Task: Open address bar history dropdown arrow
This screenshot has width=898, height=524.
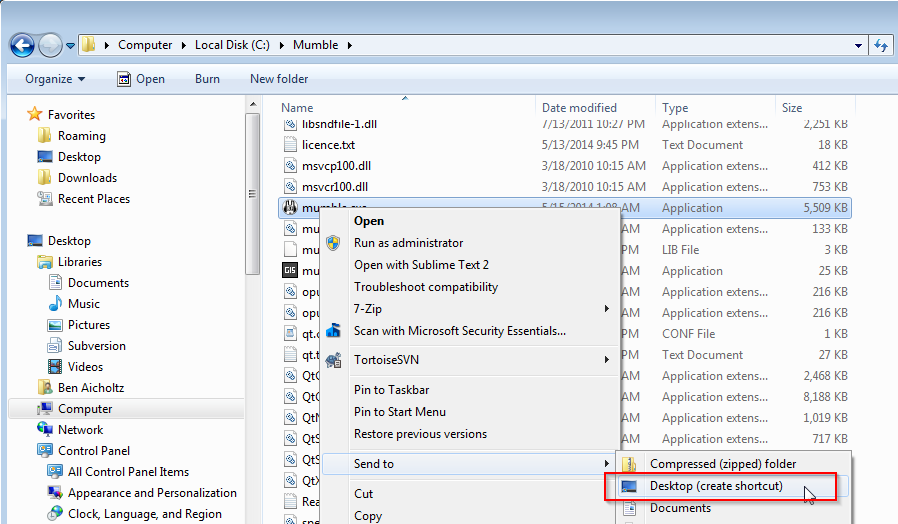Action: pos(858,45)
